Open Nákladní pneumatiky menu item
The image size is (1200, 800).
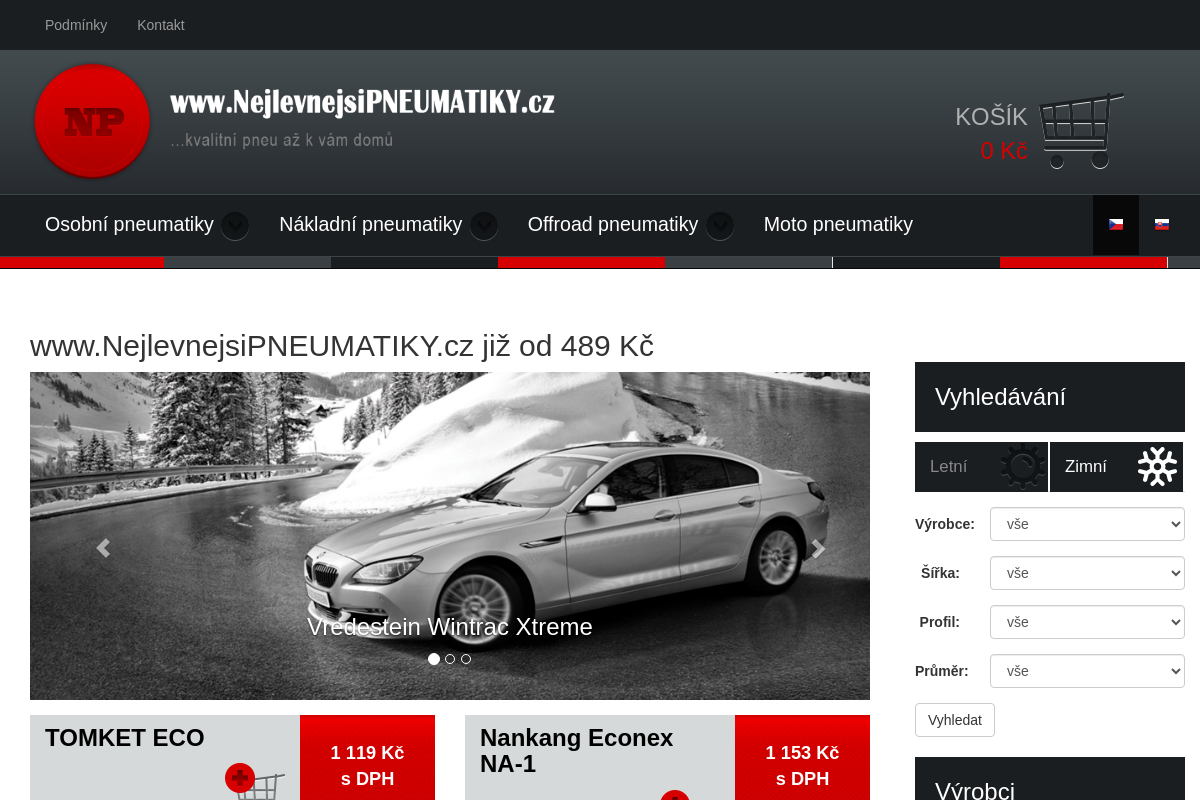click(x=370, y=225)
